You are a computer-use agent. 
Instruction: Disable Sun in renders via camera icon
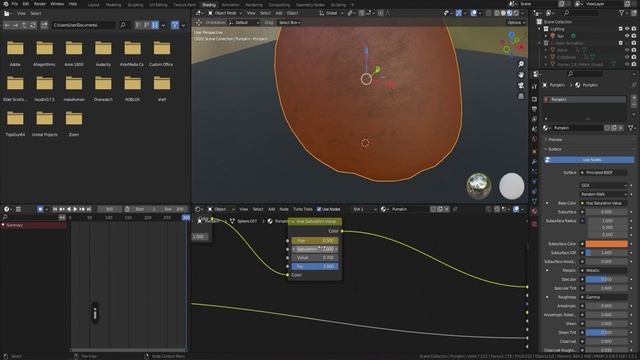coord(633,36)
